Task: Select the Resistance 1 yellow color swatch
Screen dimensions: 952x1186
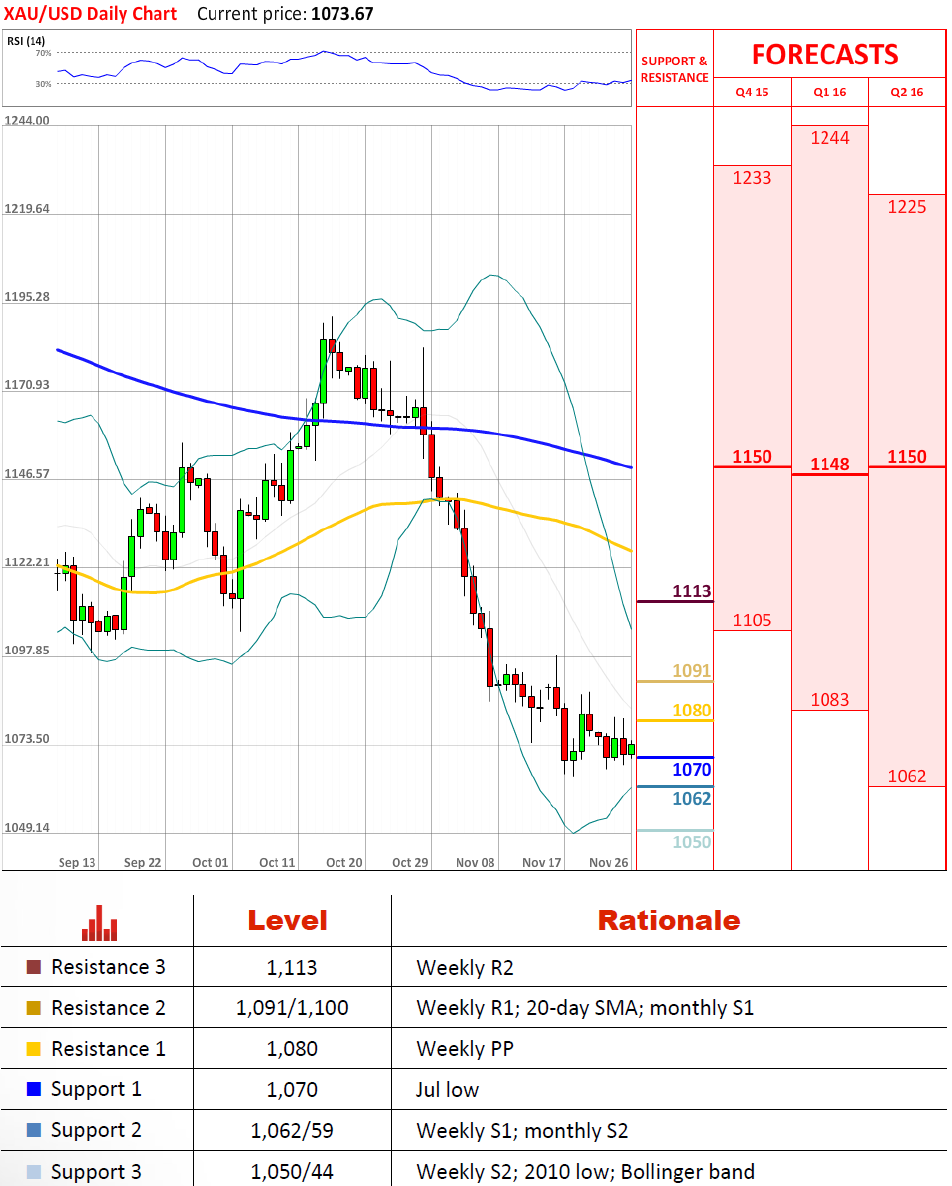Action: (33, 1048)
